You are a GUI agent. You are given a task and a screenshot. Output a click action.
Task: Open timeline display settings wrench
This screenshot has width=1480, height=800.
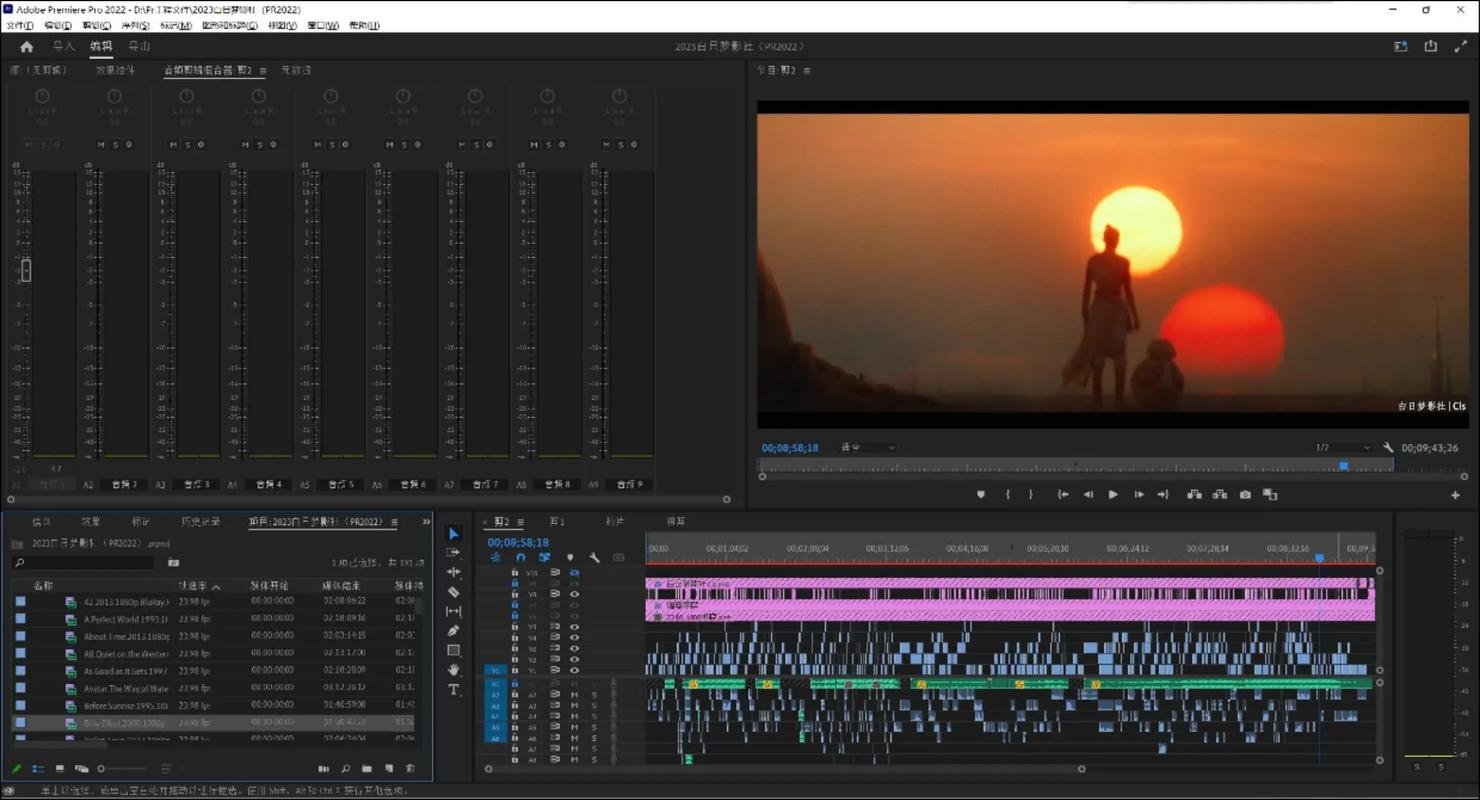tap(595, 558)
